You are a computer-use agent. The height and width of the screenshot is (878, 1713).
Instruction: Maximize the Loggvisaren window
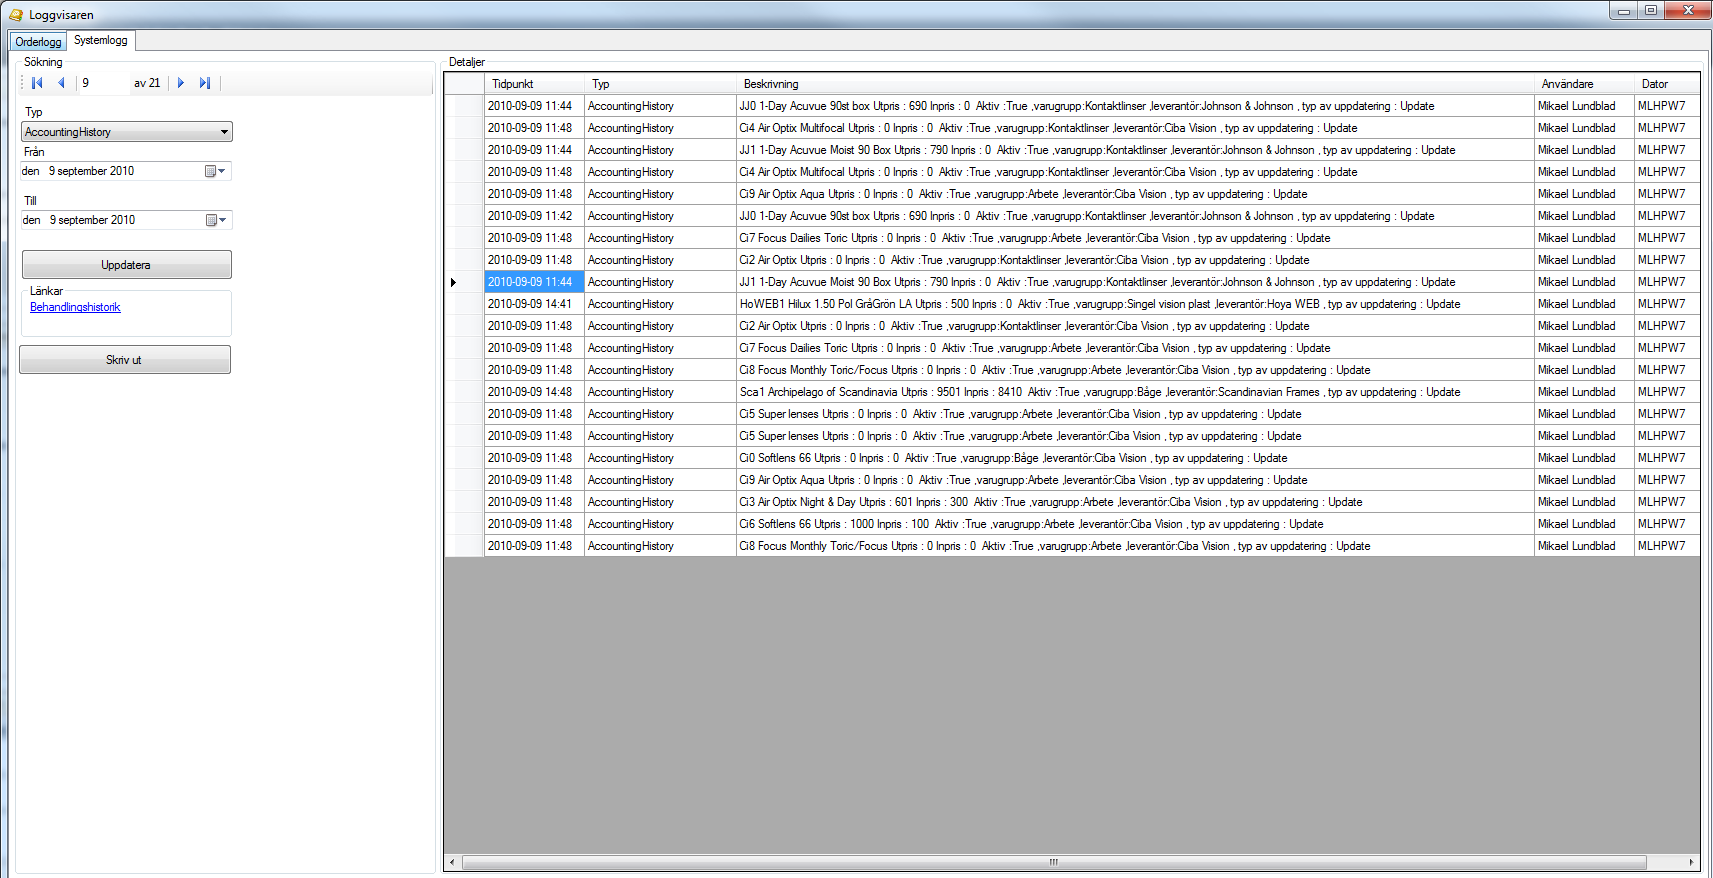point(1651,11)
